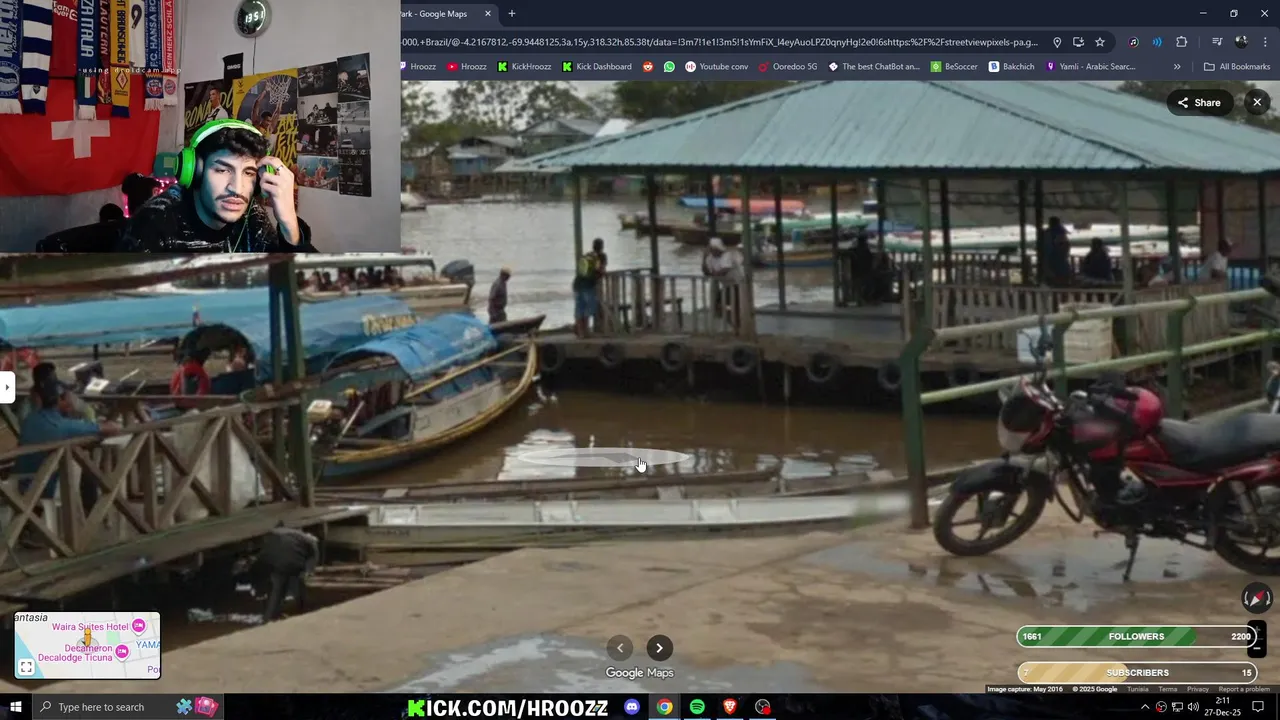Open the Spotify taskbar icon

pos(697,707)
